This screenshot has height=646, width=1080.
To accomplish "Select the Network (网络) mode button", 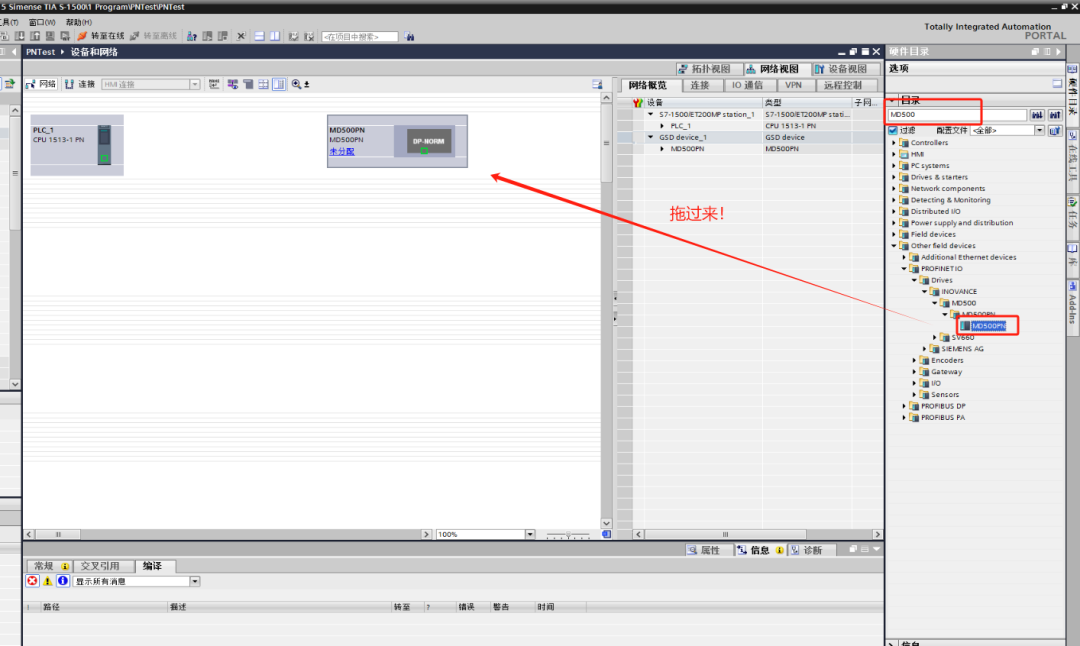I will 41,84.
